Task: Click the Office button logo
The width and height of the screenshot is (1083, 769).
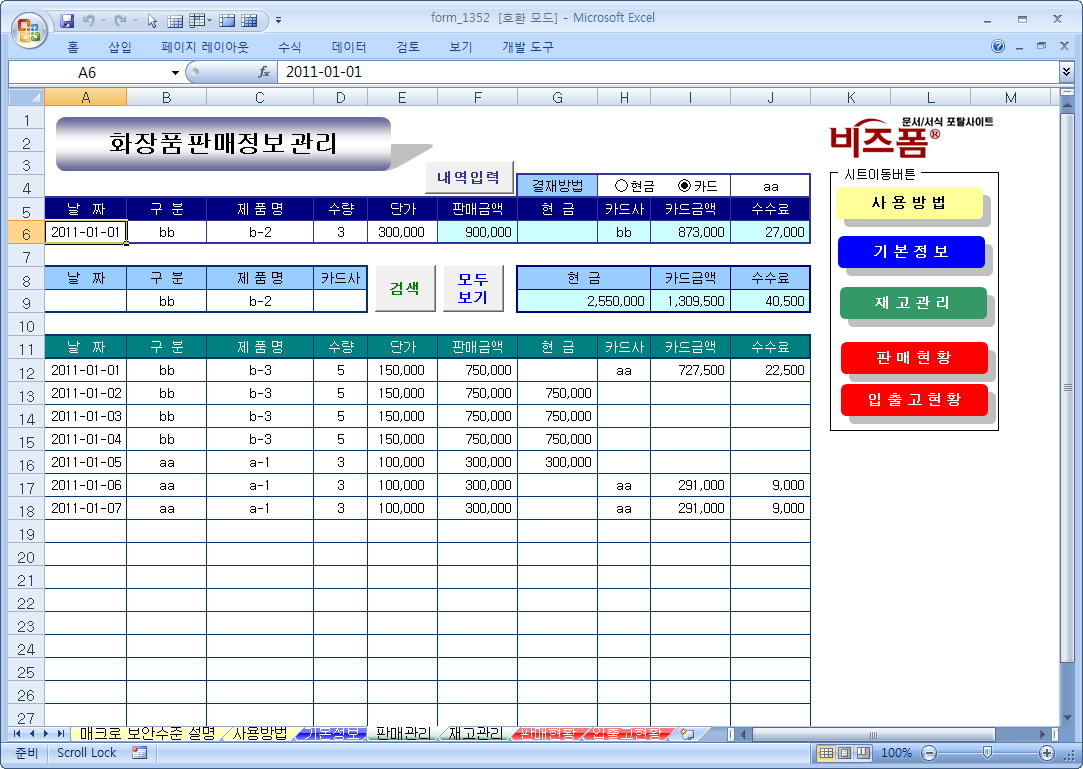Action: pos(29,27)
